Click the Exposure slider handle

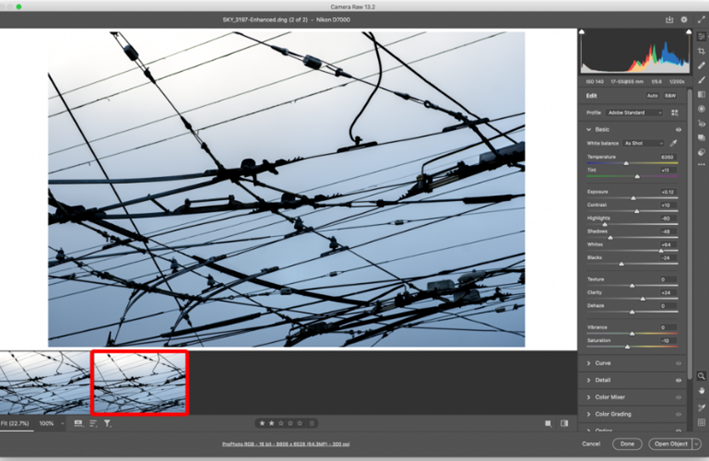pyautogui.click(x=633, y=198)
